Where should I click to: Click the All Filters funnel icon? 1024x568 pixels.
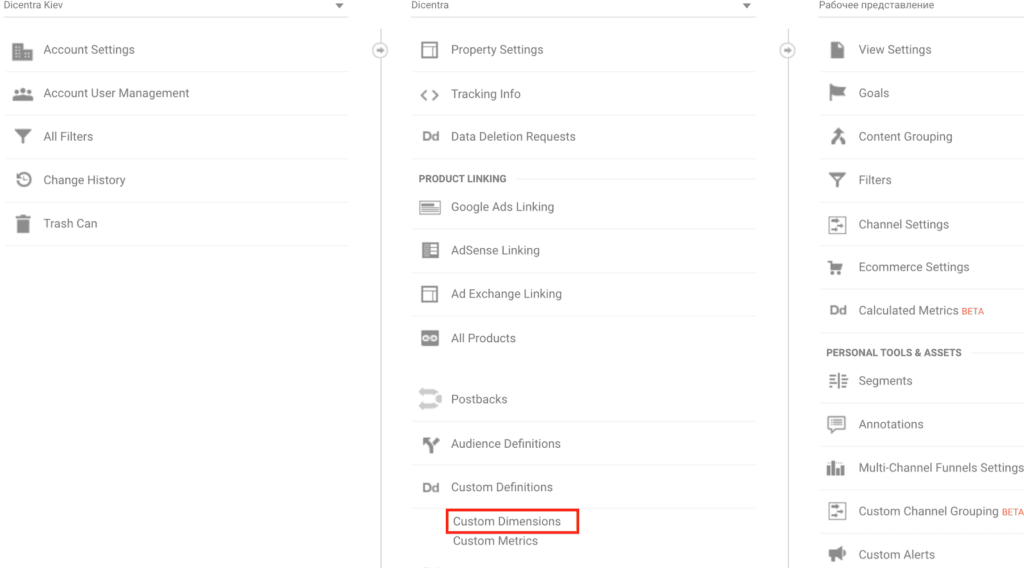(x=23, y=136)
